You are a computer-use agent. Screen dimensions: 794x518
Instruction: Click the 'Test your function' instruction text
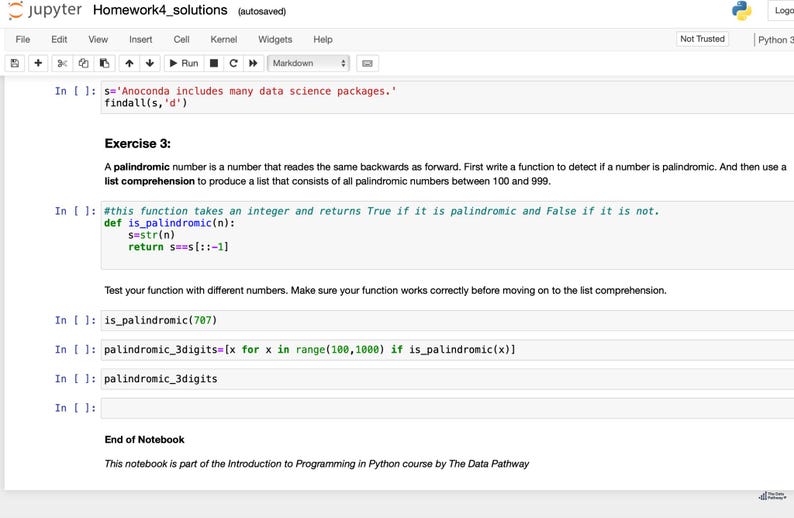tap(385, 291)
